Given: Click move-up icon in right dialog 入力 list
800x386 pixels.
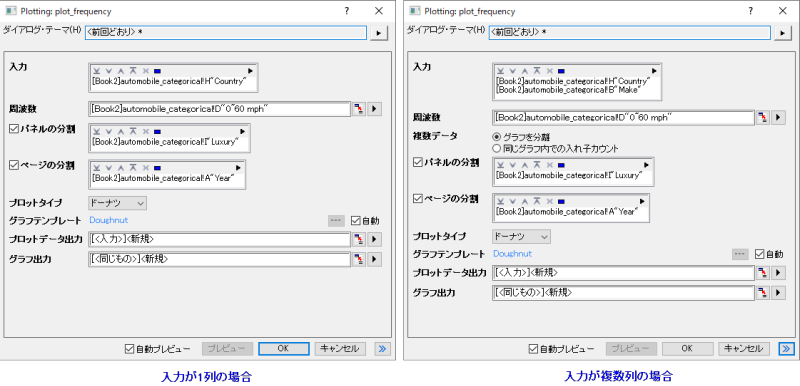Looking at the screenshot, I should 524,71.
